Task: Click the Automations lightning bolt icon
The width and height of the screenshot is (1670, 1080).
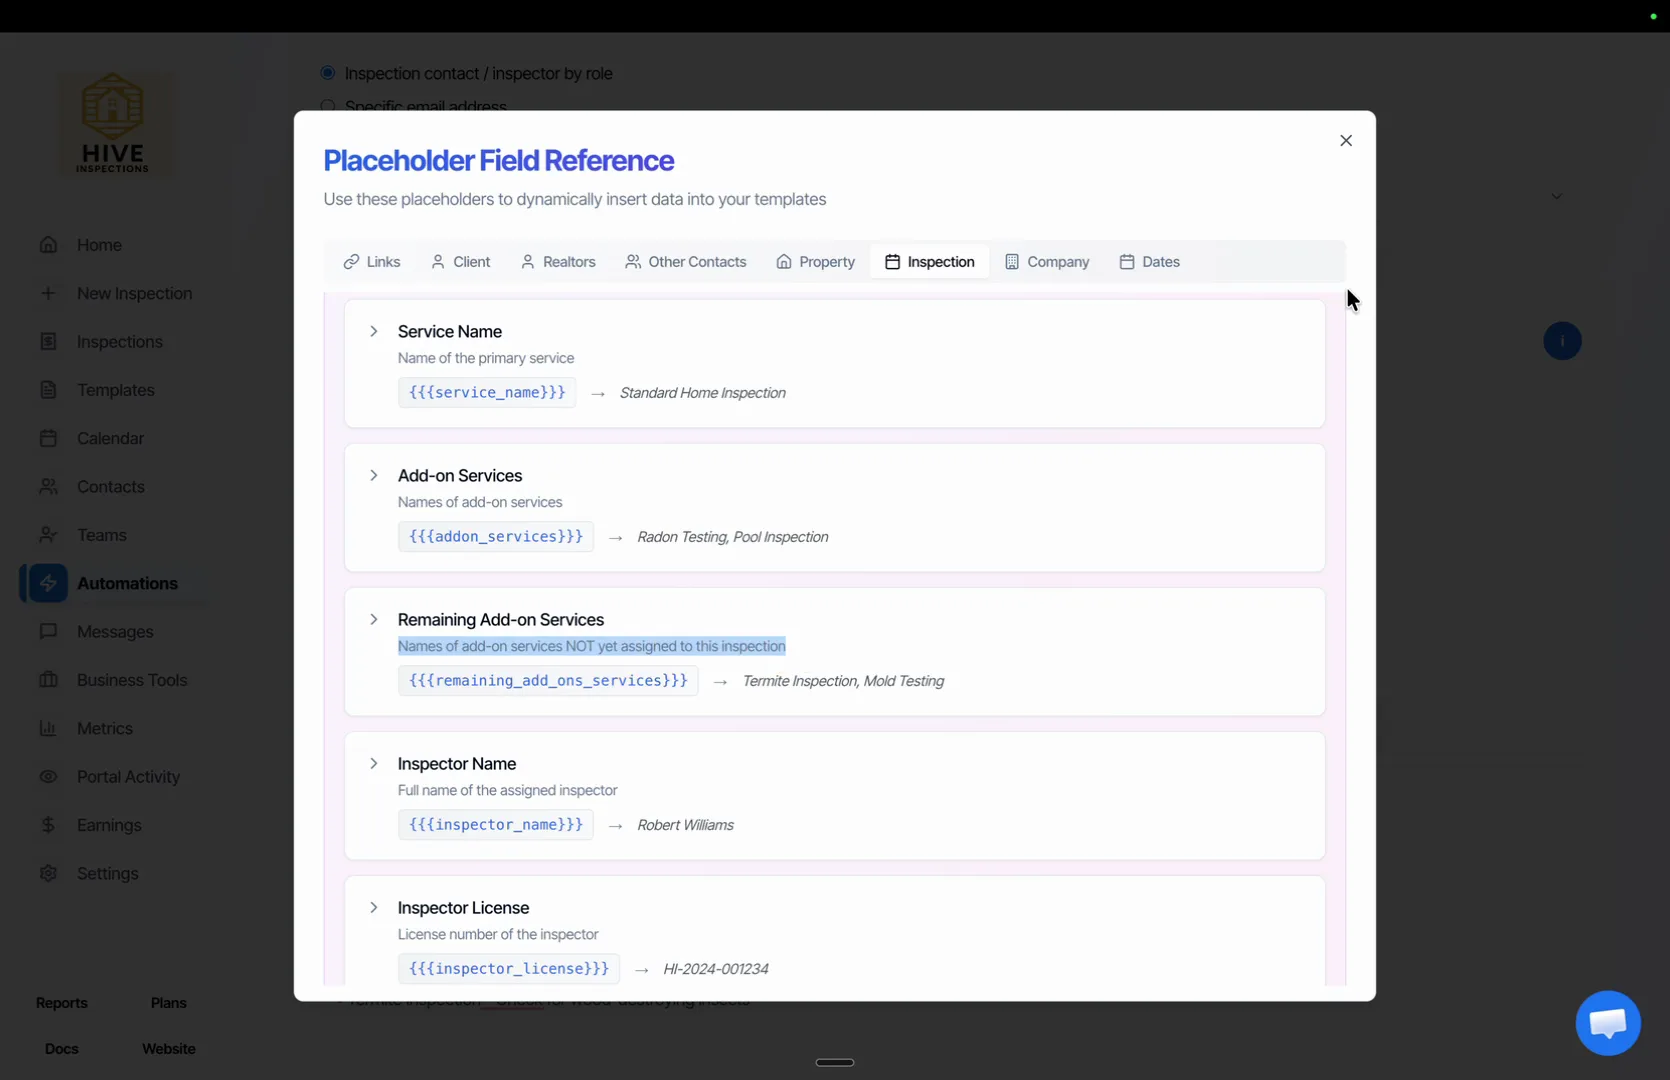Action: point(48,583)
